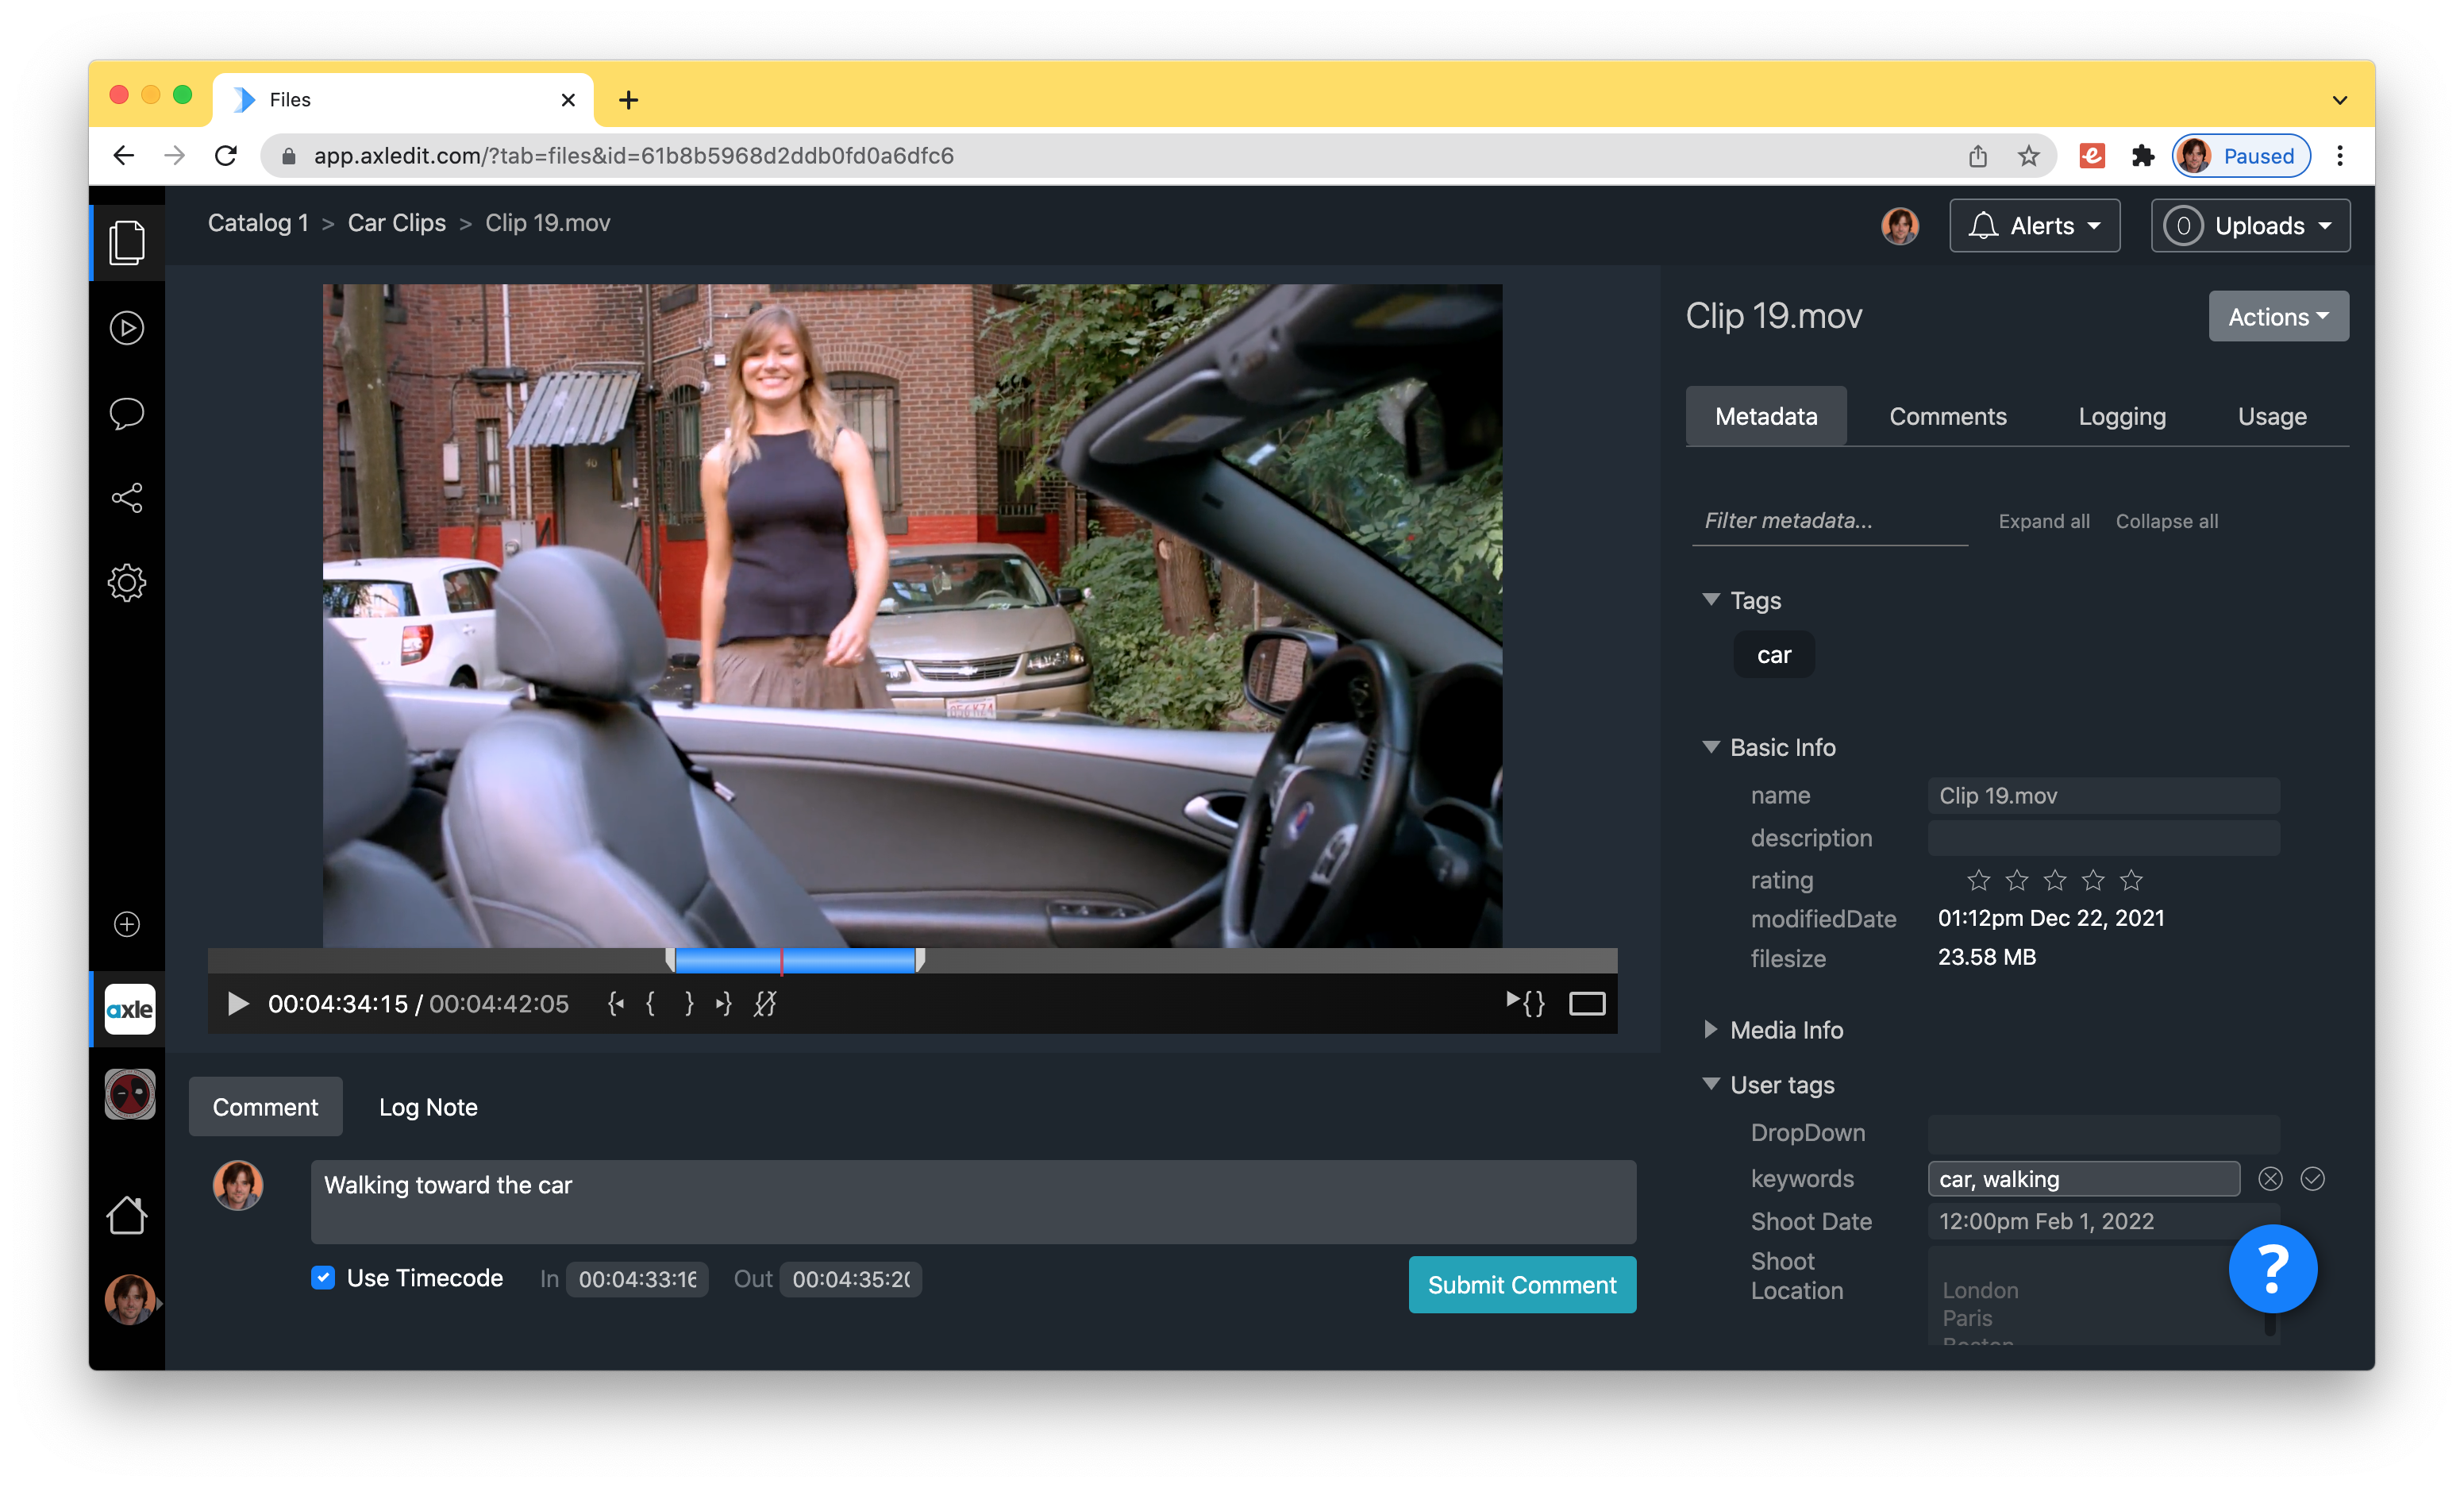2464x1488 pixels.
Task: Click the red playhead on timeline
Action: tap(781, 961)
